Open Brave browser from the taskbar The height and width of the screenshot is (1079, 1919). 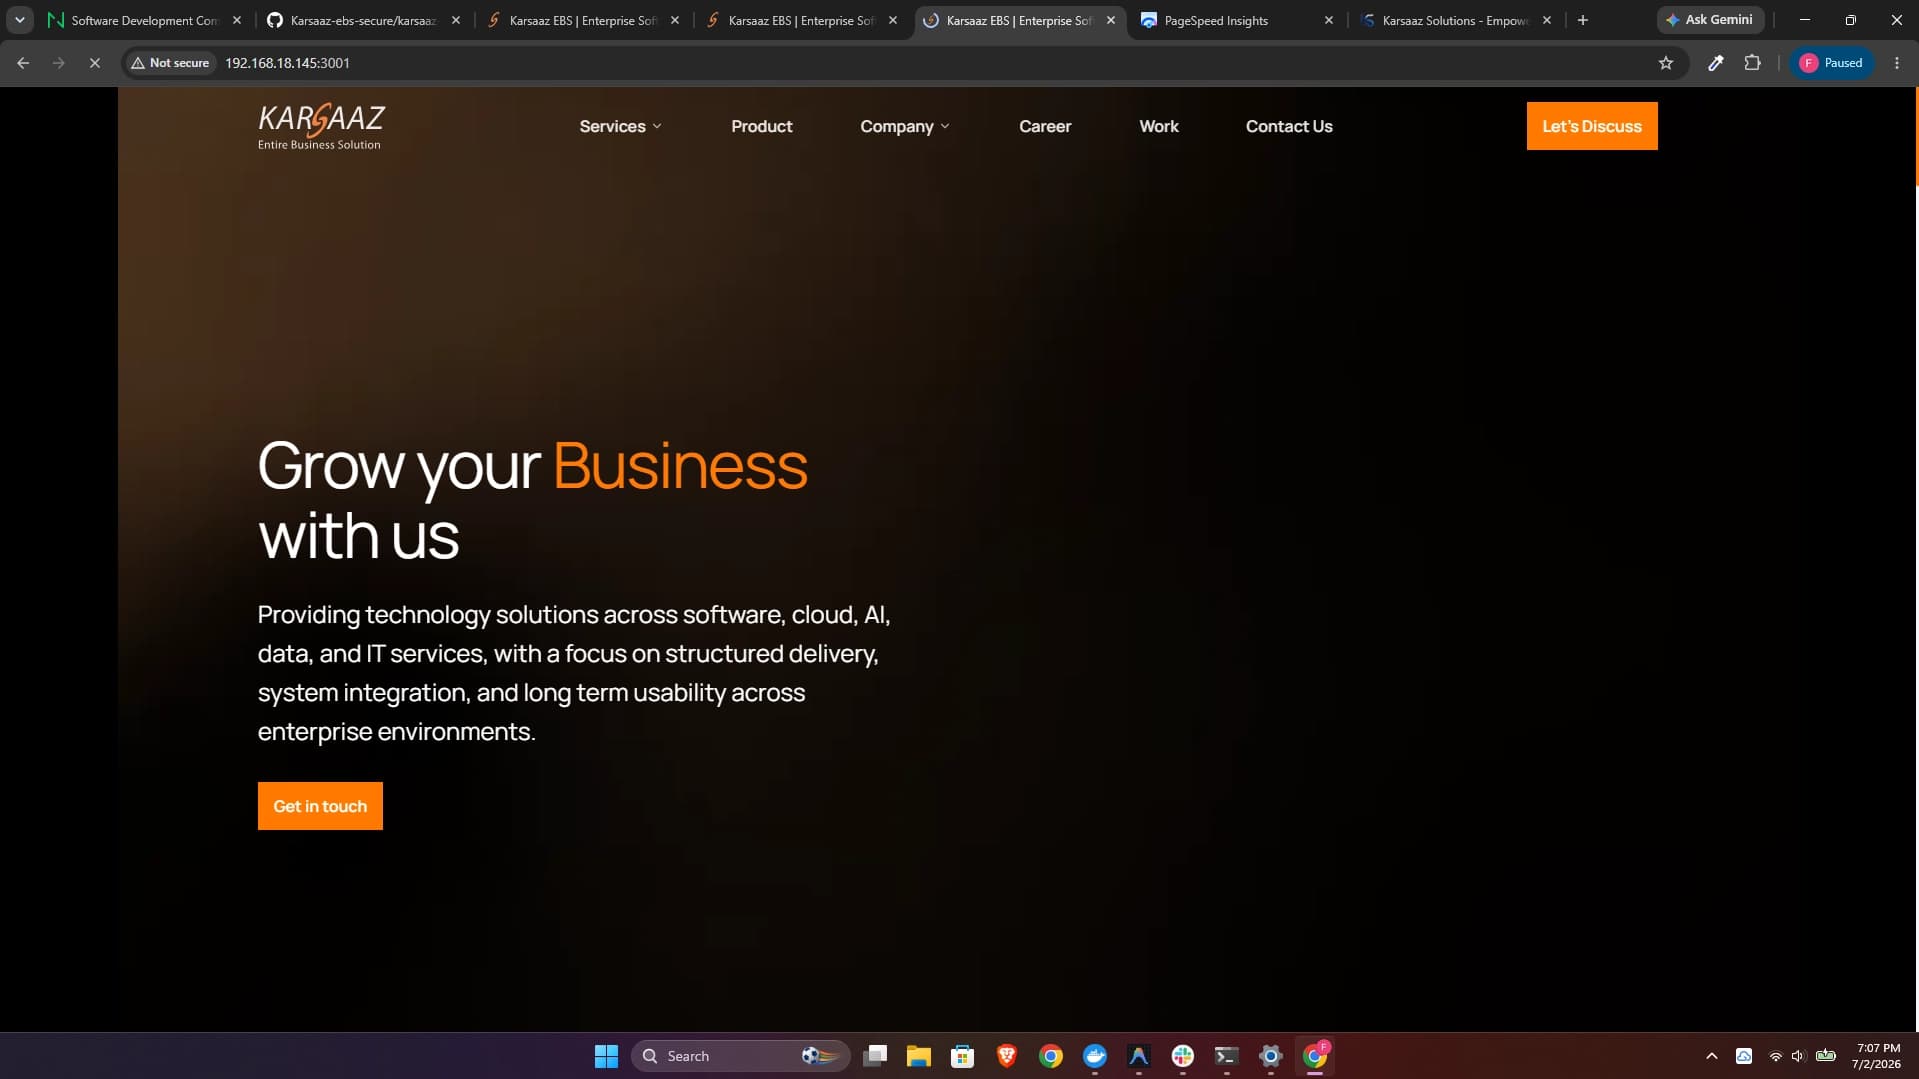click(1006, 1055)
